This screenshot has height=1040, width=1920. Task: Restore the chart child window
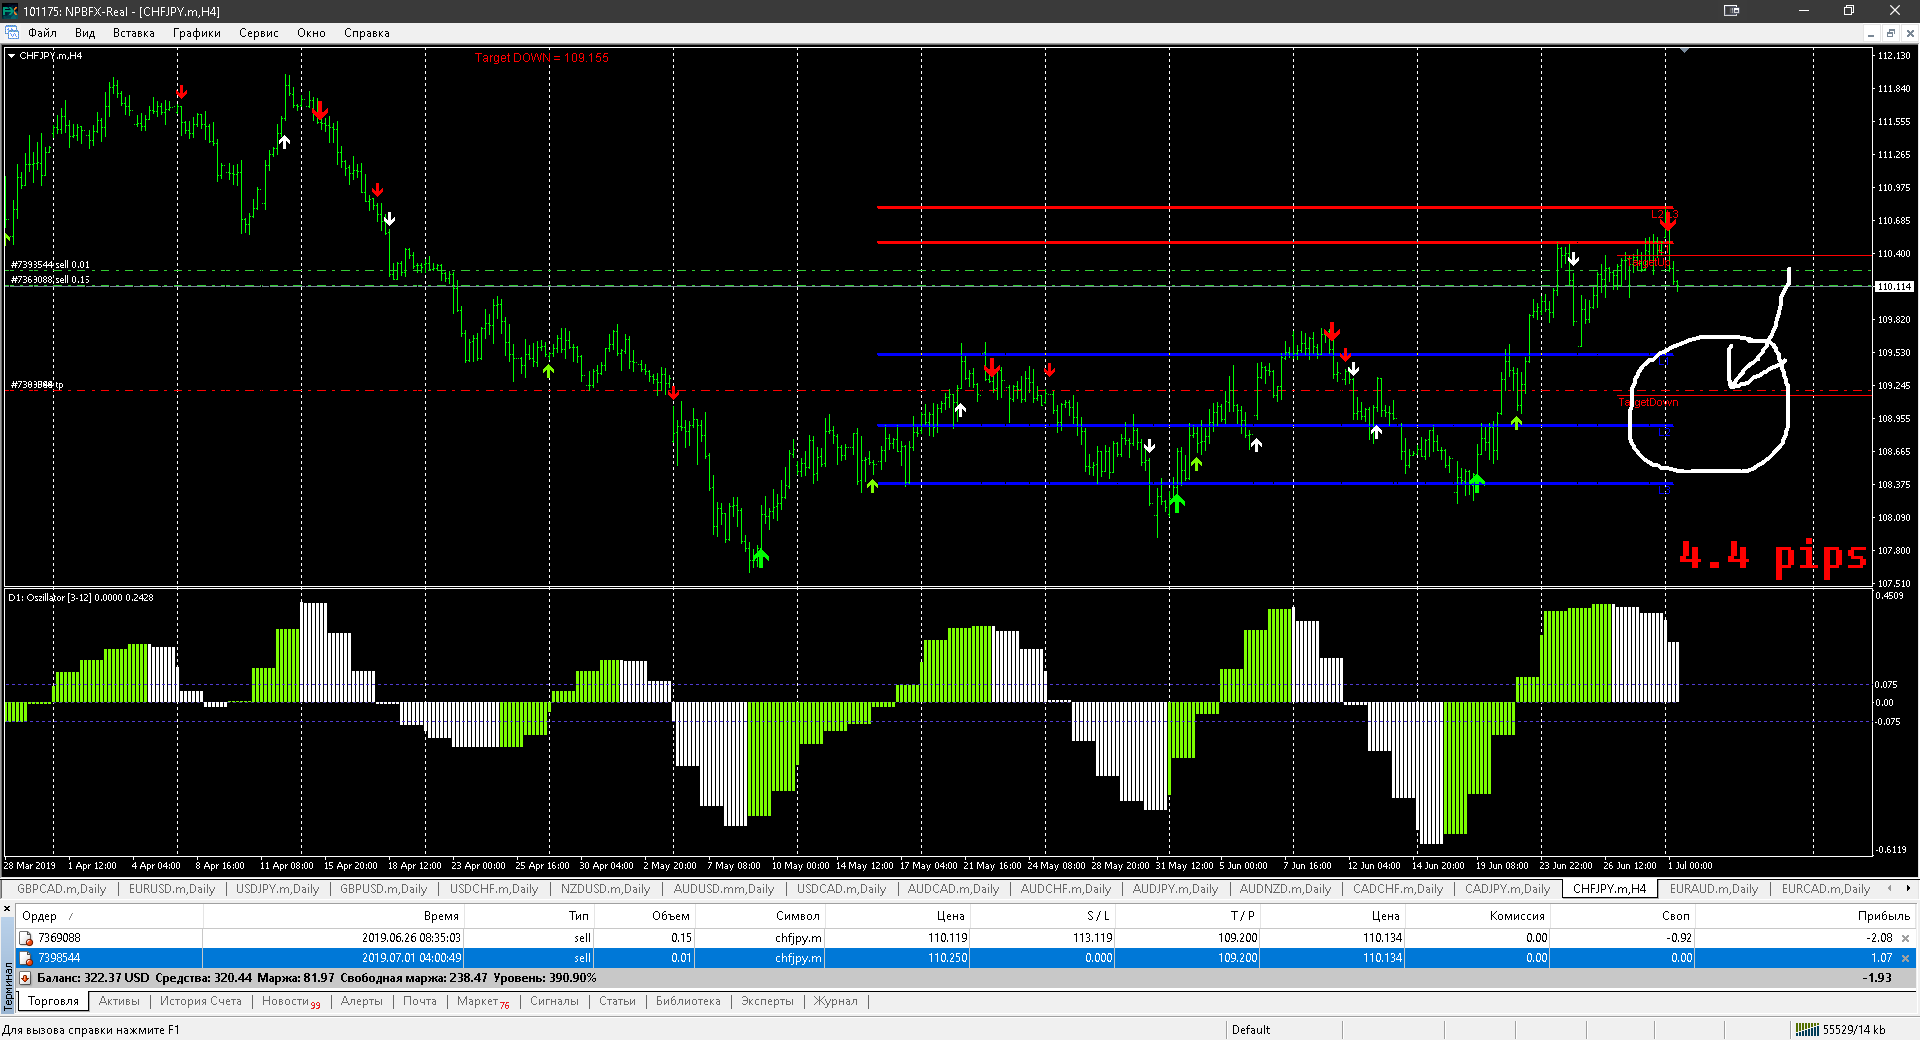coord(1890,33)
